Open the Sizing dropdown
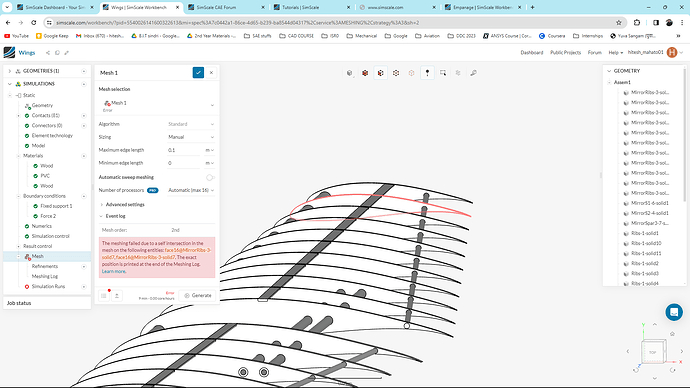The image size is (690, 388). tap(191, 137)
